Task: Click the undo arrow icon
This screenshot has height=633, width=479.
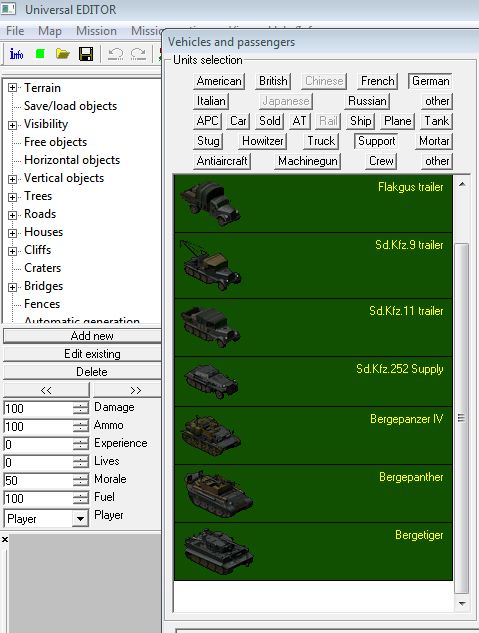Action: 115,54
